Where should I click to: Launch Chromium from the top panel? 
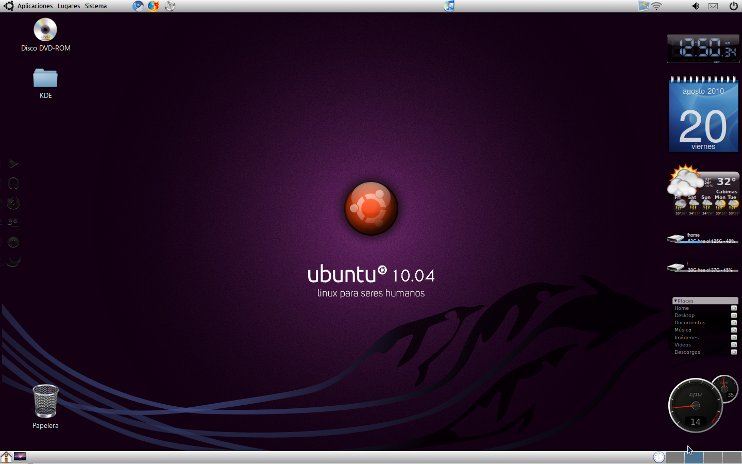coord(138,6)
